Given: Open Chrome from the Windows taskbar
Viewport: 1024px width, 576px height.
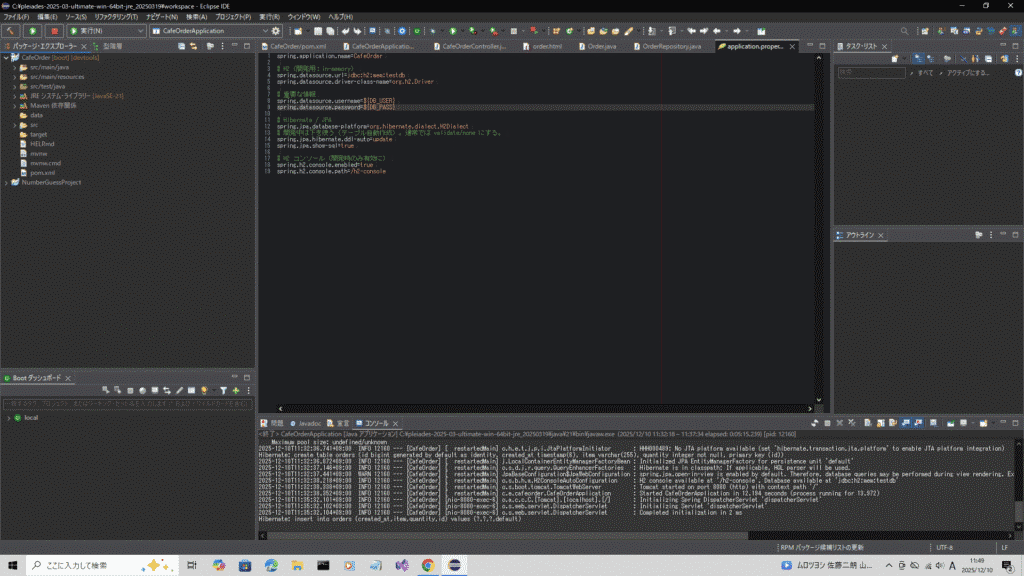Looking at the screenshot, I should 427,565.
